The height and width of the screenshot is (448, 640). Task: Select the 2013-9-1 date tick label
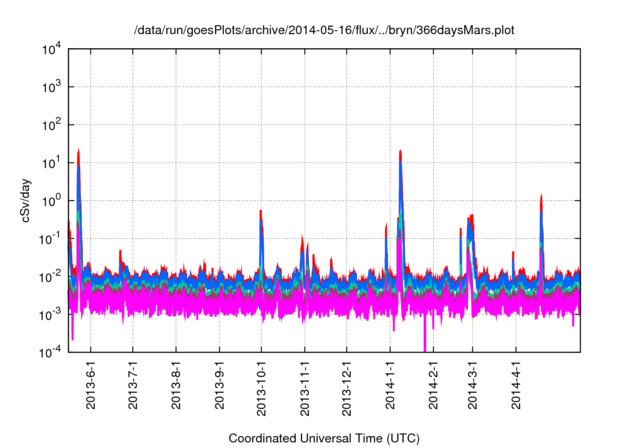click(x=219, y=384)
